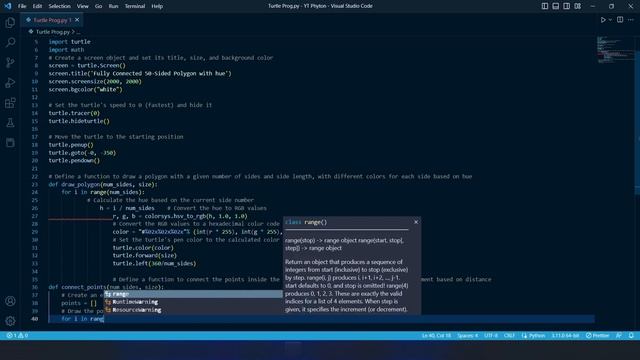Click the 'turtle.left(360/num_sides)' line
This screenshot has height=360, width=640.
[x=154, y=264]
